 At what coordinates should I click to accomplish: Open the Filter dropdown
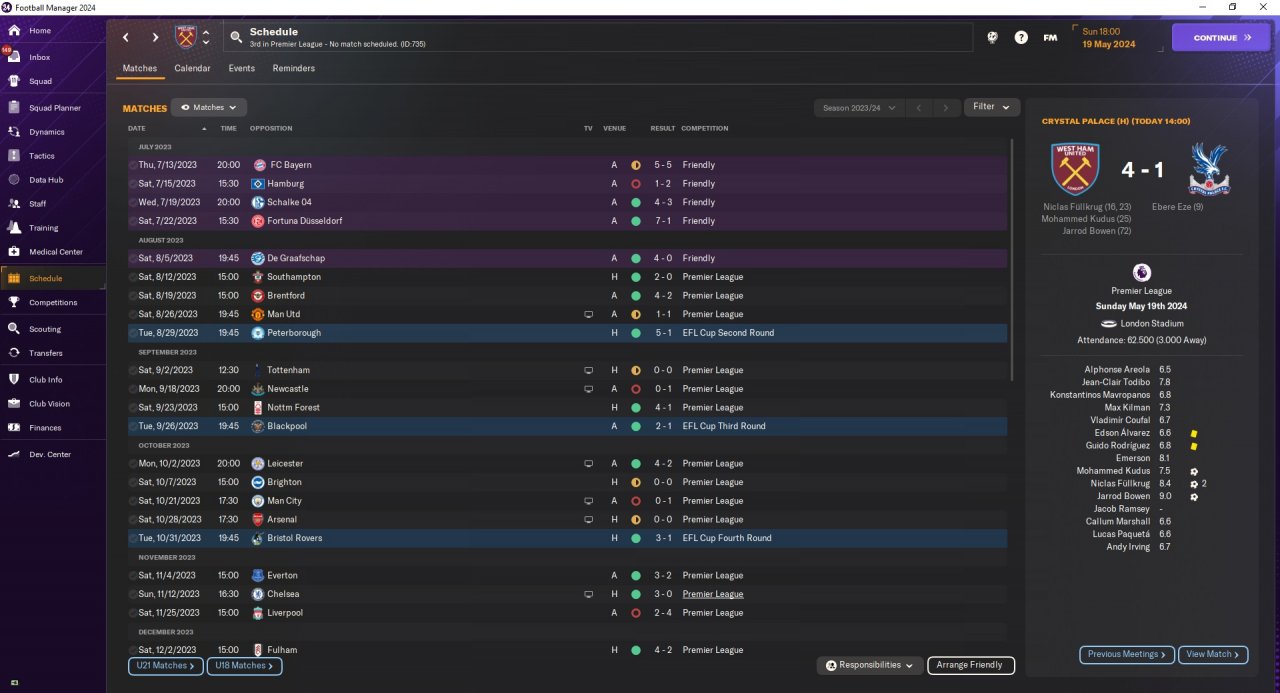coord(992,107)
